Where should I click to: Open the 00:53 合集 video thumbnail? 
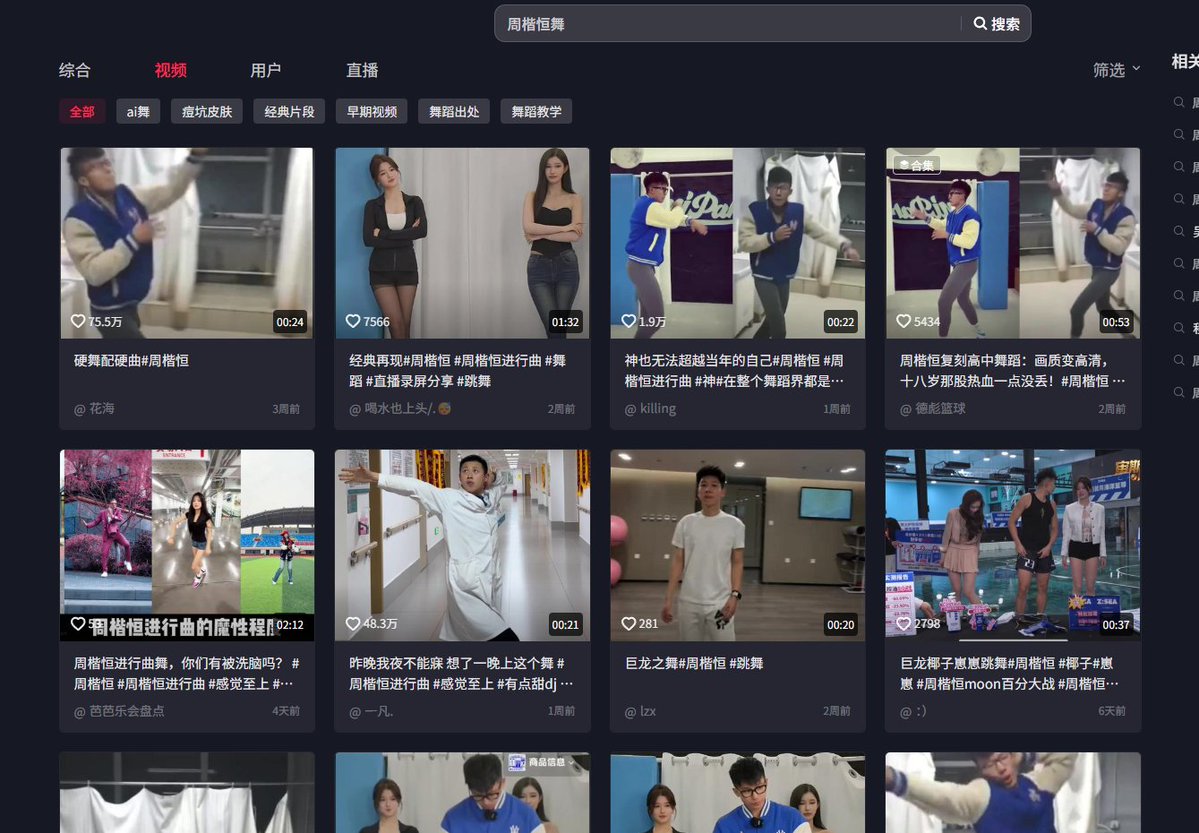point(1013,243)
